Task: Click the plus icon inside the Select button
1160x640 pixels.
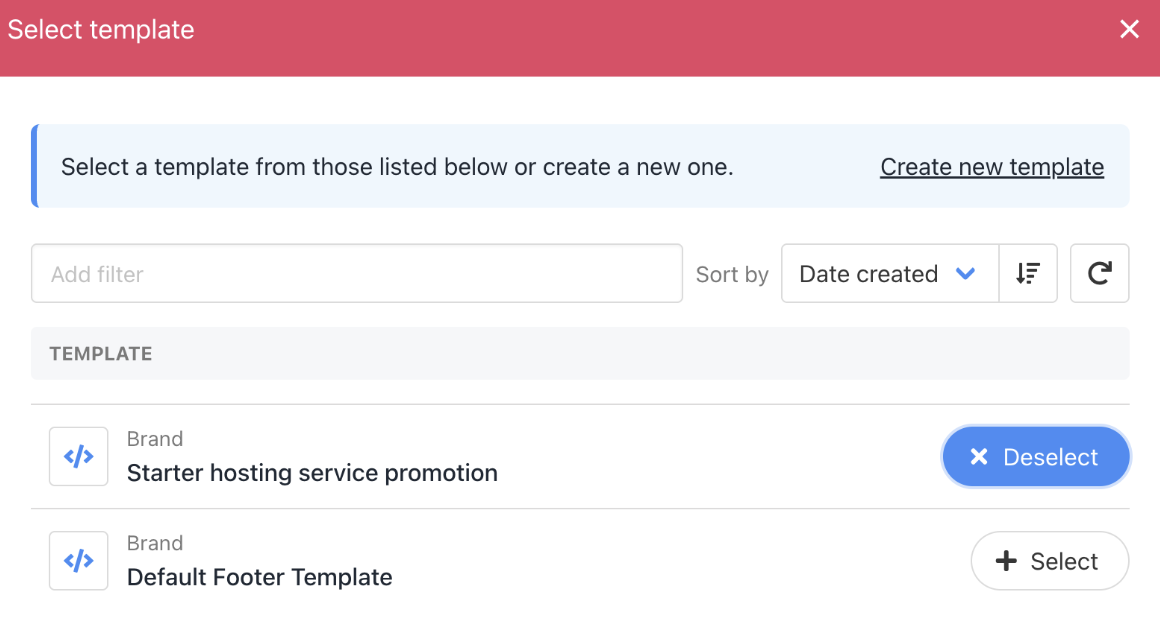Action: [1006, 561]
